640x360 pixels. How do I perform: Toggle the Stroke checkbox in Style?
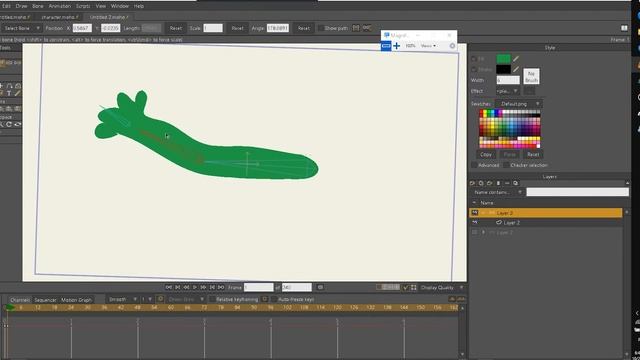[473, 69]
